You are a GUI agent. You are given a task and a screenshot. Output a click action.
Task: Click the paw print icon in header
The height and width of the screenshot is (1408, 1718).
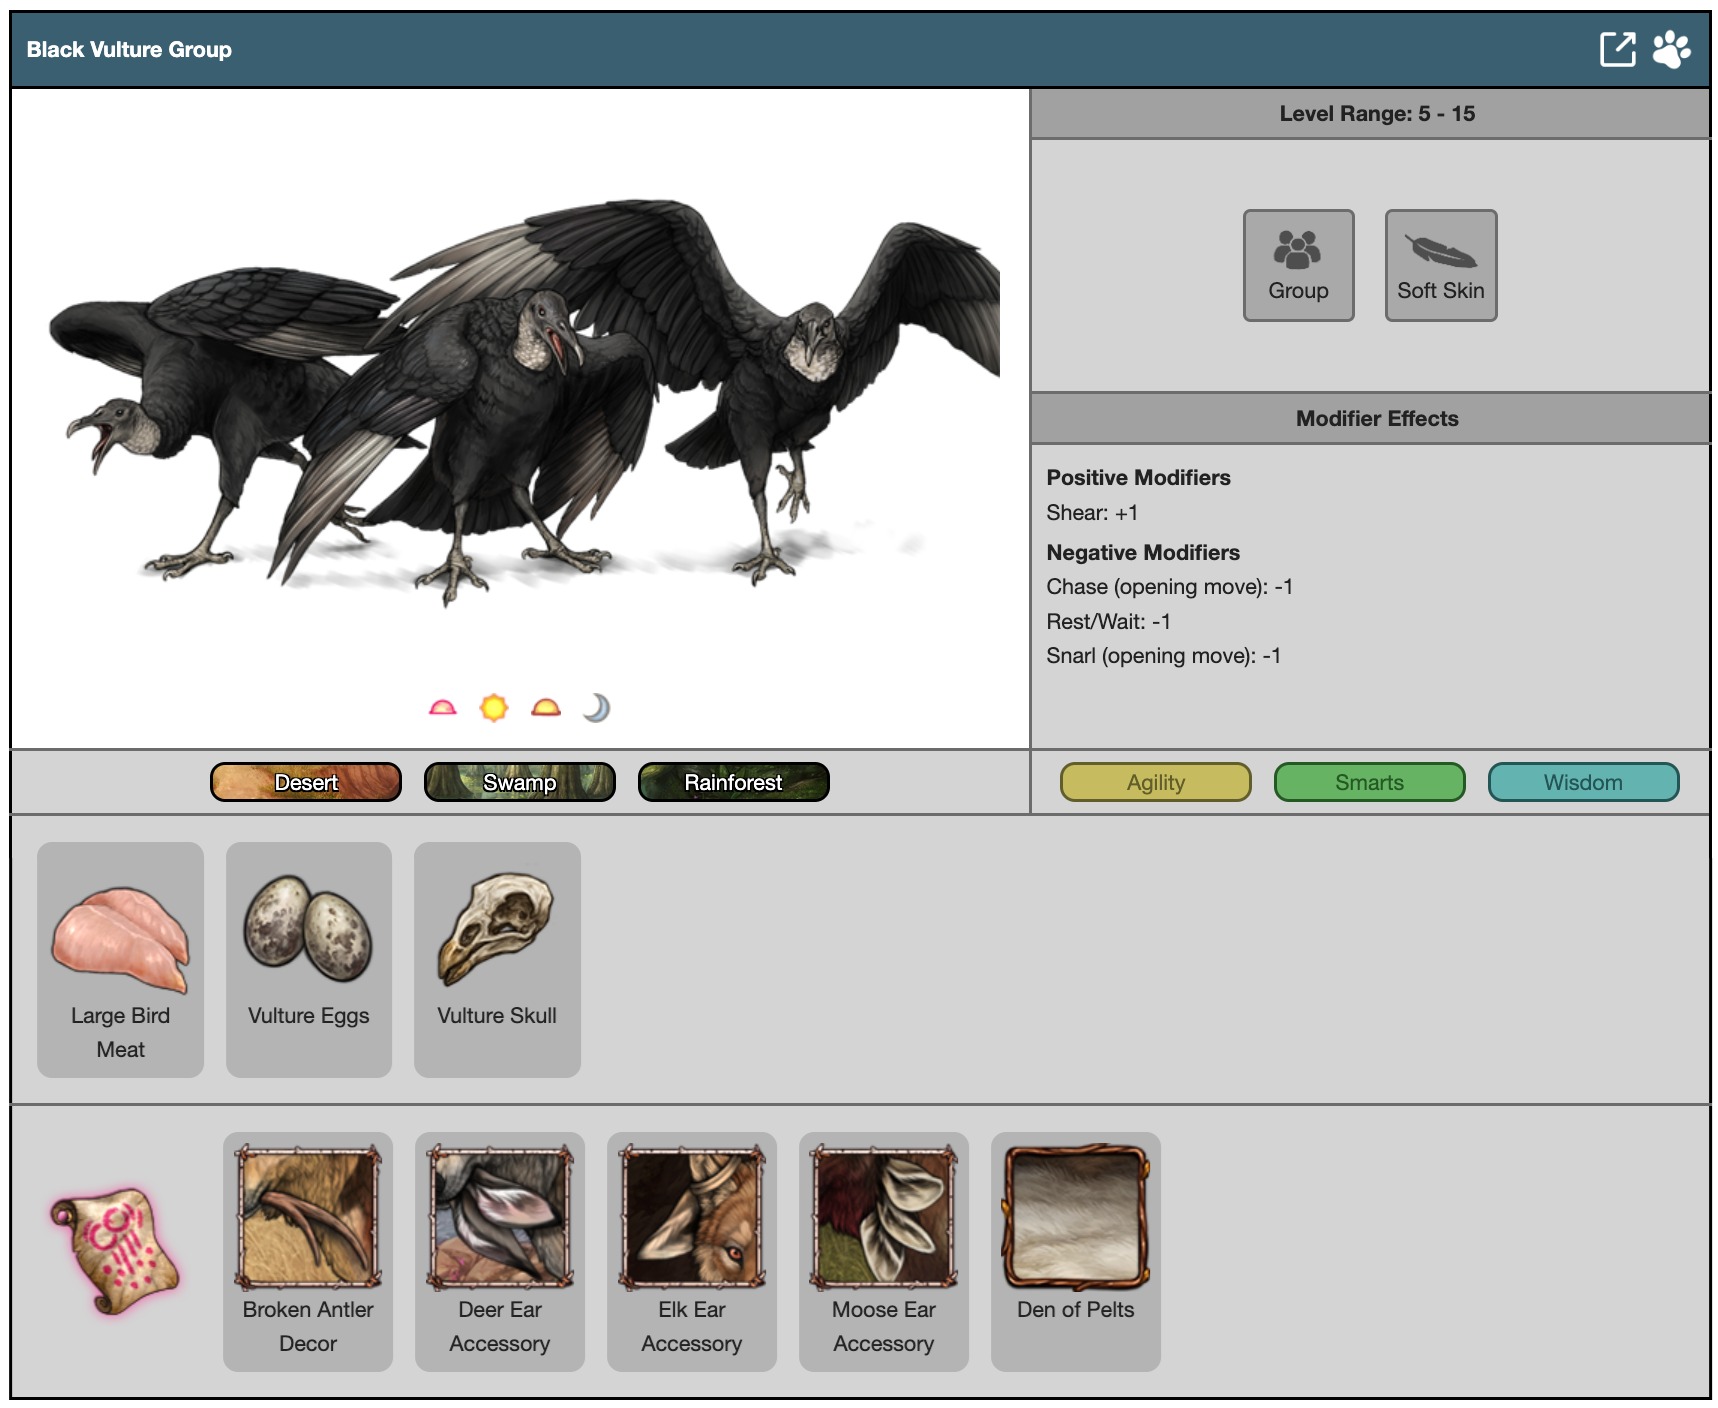coord(1671,49)
